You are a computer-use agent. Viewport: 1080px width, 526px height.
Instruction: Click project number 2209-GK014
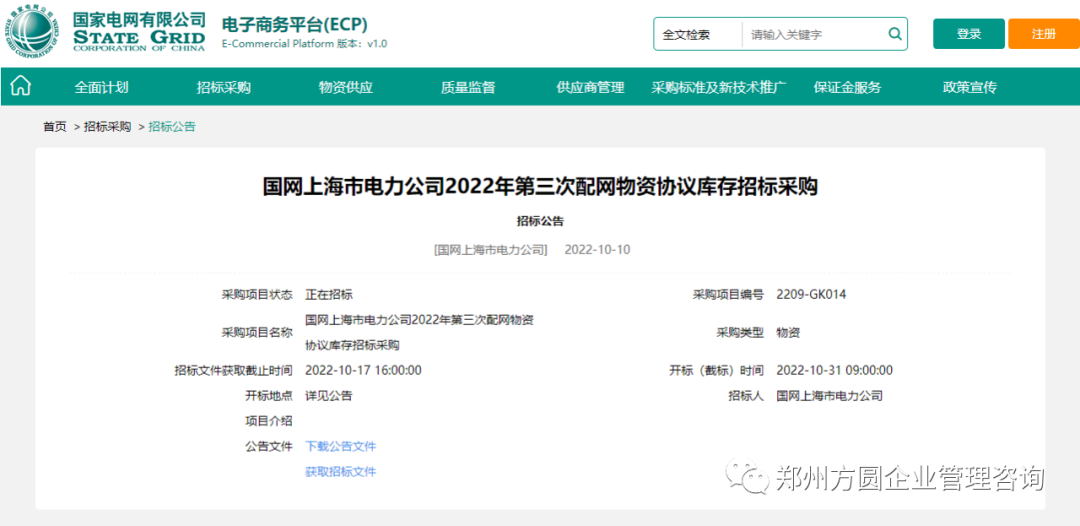pos(811,295)
